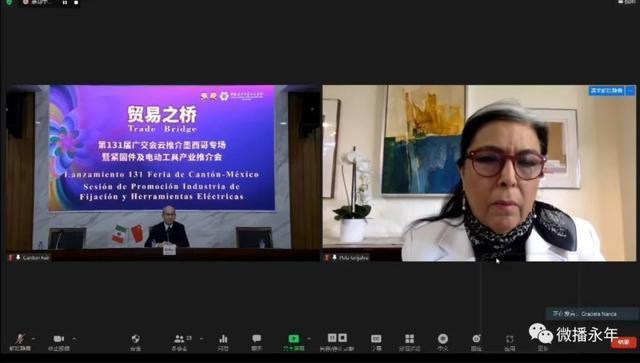This screenshot has width=640, height=363.
Task: Expand video options arrow beside camera
Action: pos(74,339)
